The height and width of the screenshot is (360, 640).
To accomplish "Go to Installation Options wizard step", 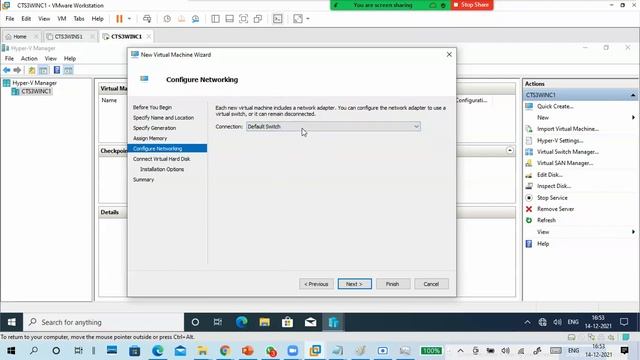I will click(x=162, y=169).
